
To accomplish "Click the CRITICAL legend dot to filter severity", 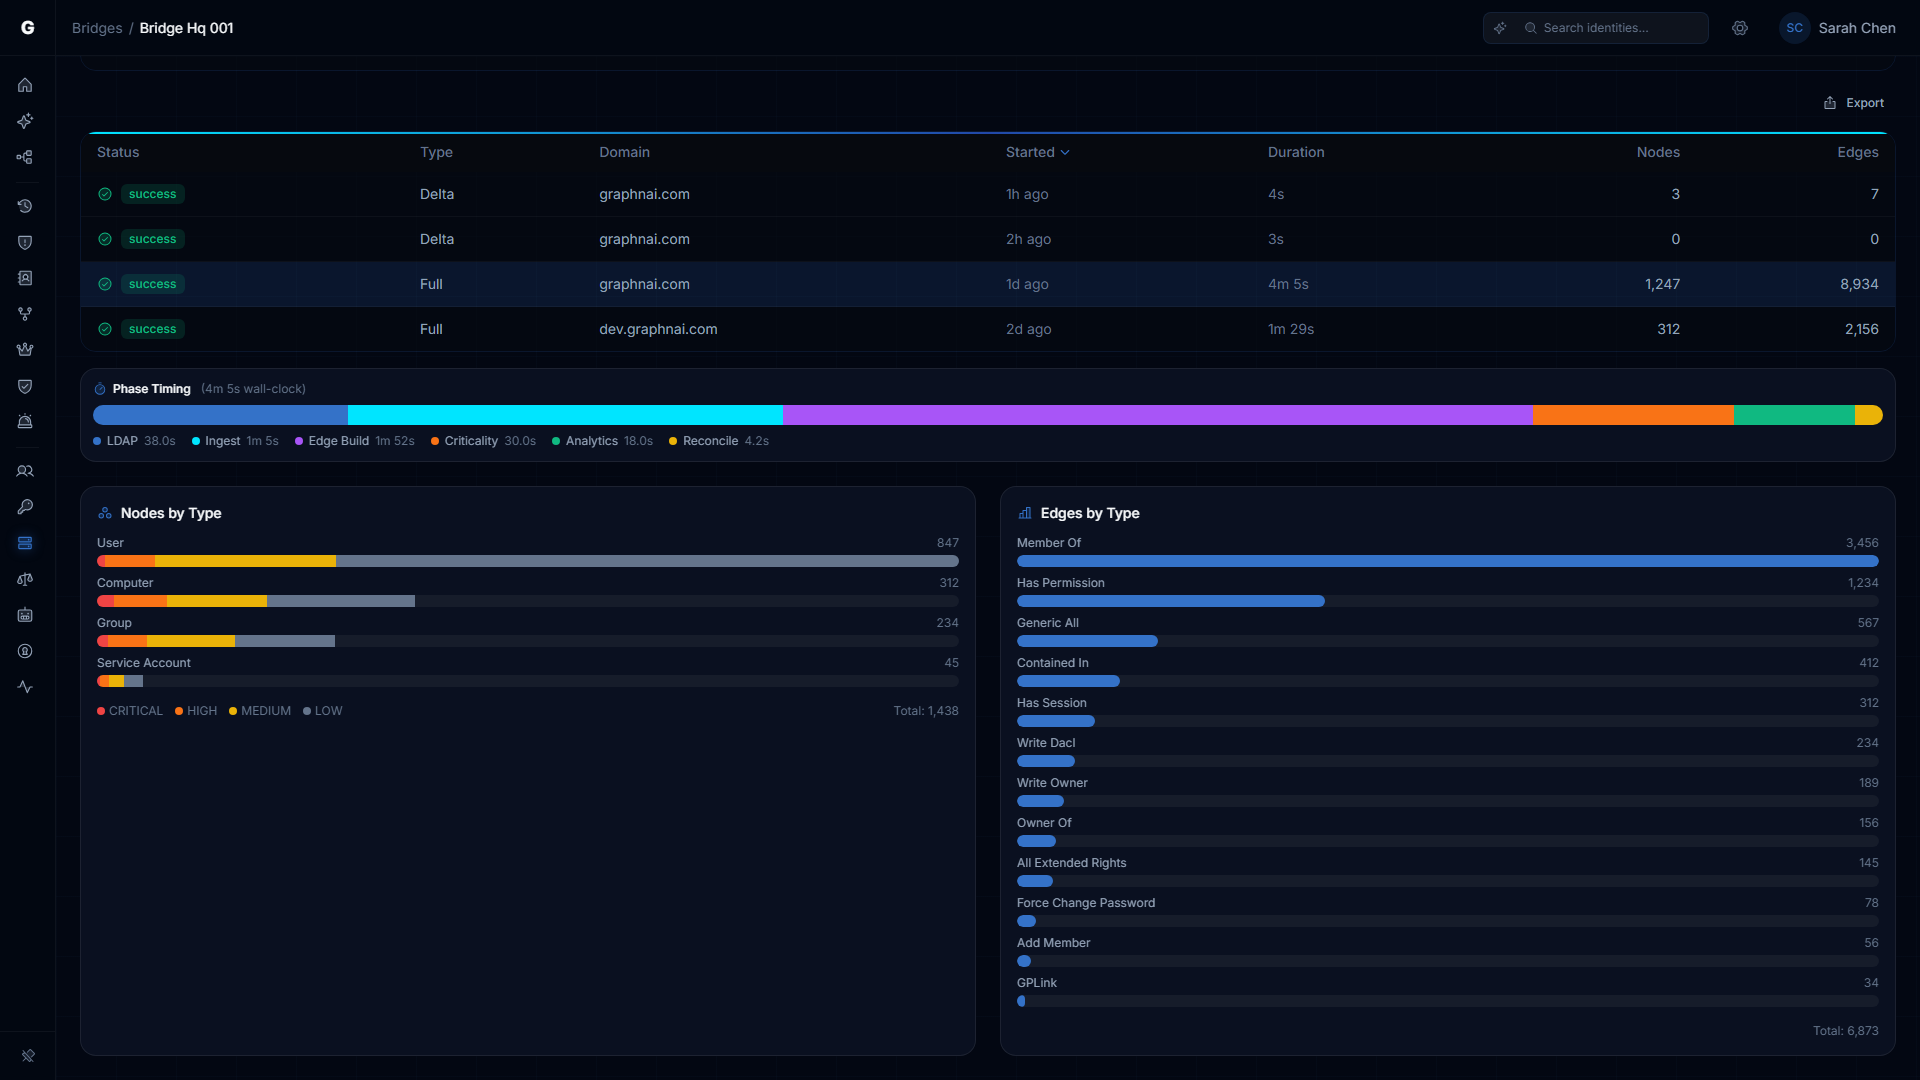I will coord(100,711).
